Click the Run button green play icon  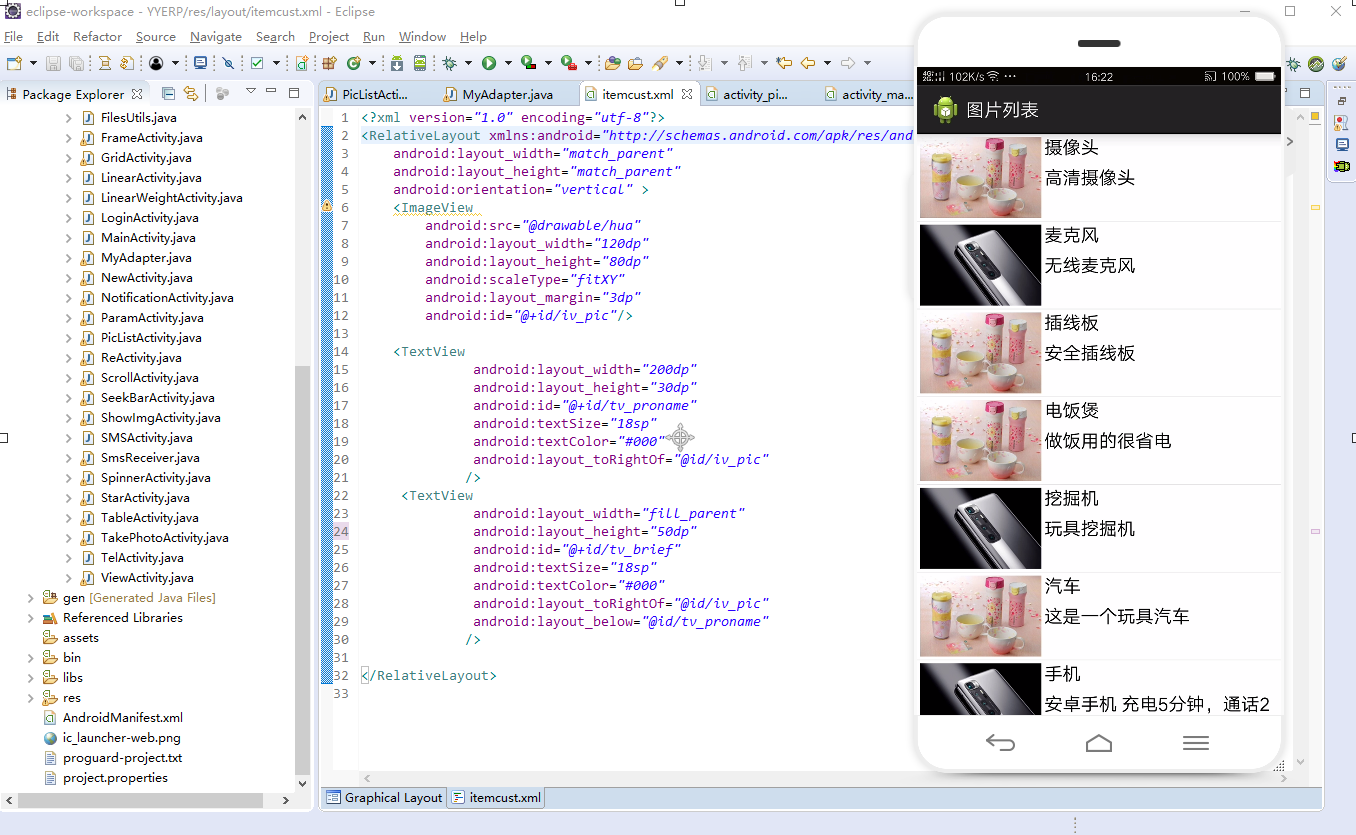pyautogui.click(x=489, y=63)
